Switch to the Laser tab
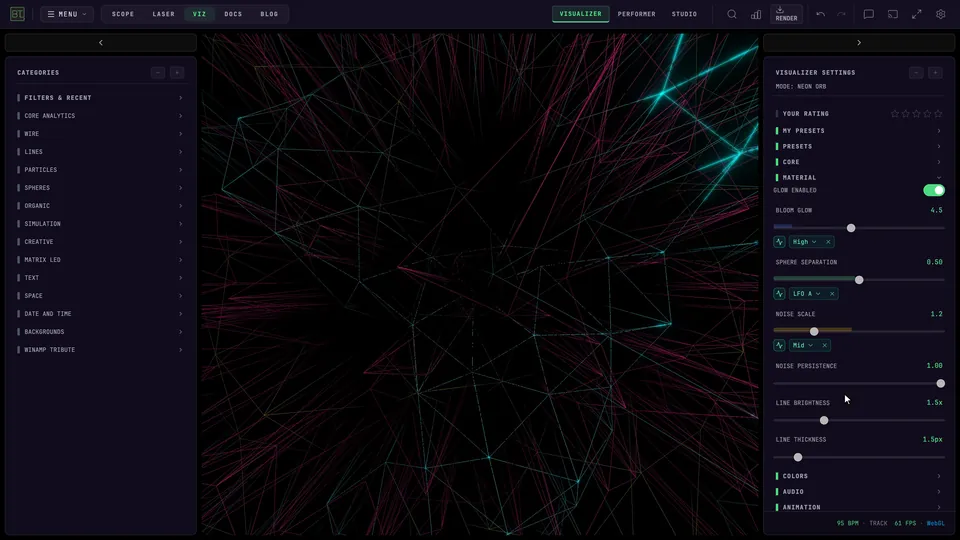The width and height of the screenshot is (960, 540). (x=163, y=14)
